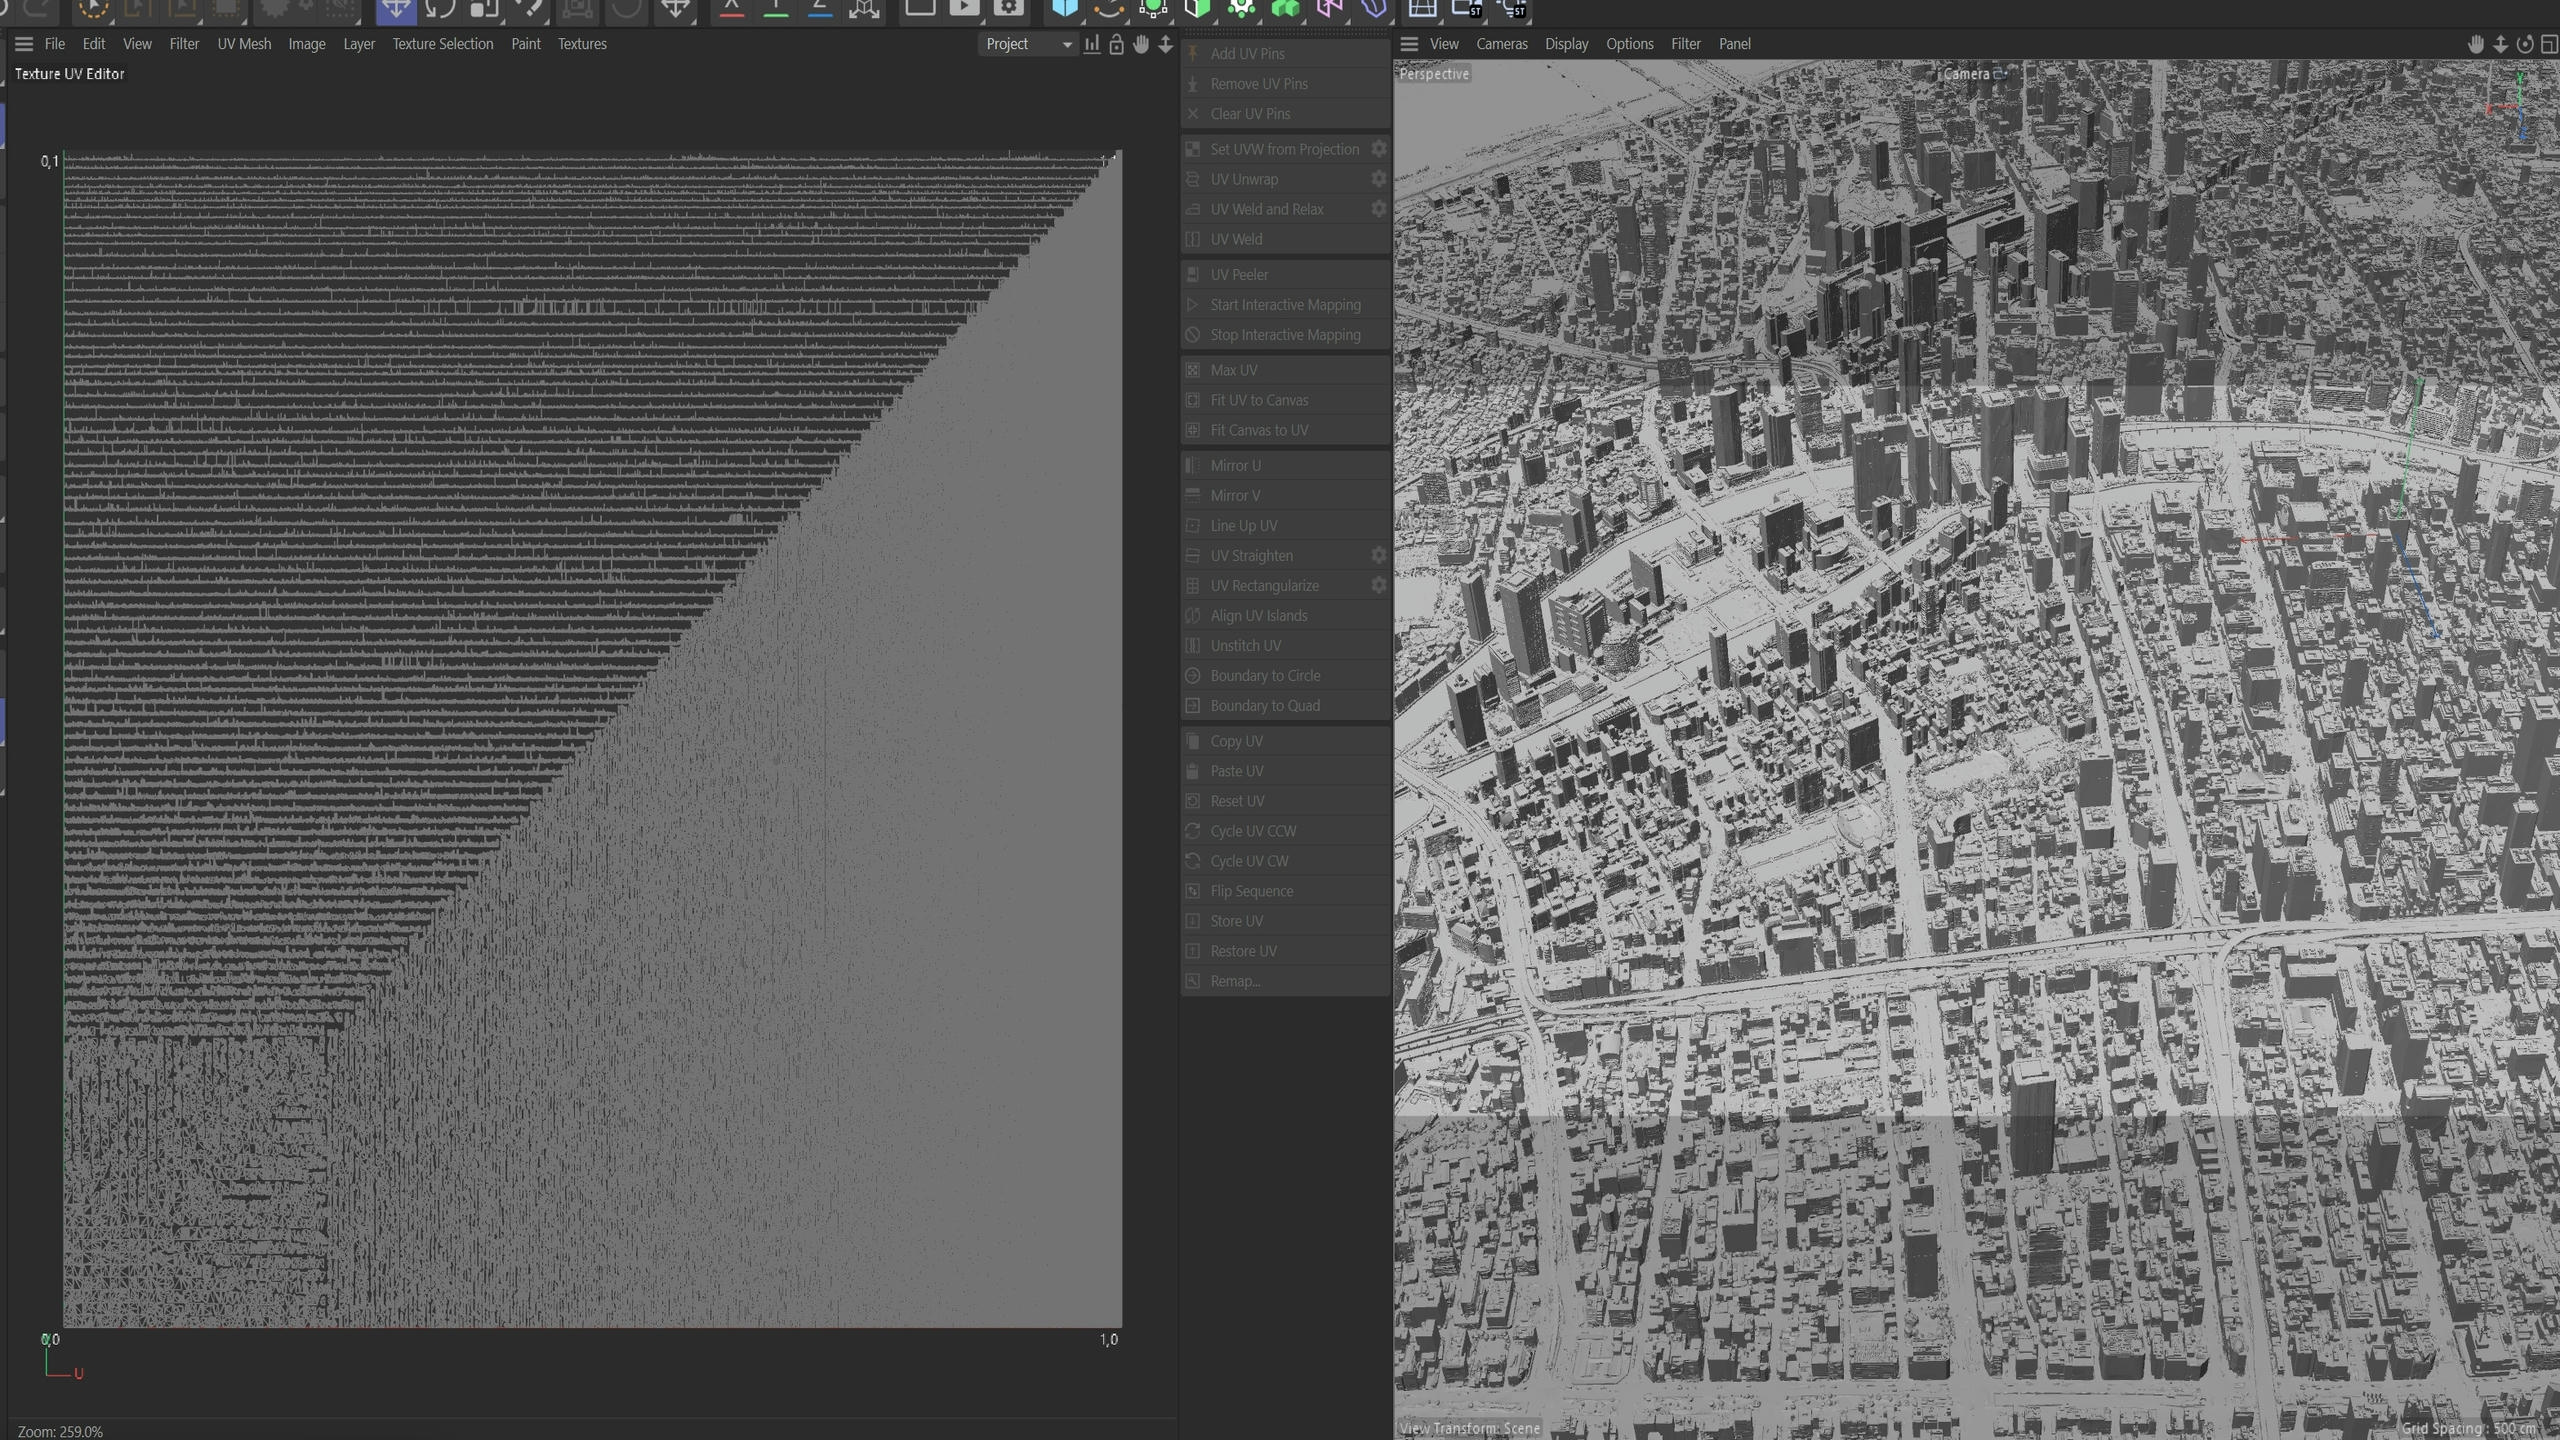Click the hand pan icon in UV editor
The image size is (2560, 1440).
(1141, 44)
